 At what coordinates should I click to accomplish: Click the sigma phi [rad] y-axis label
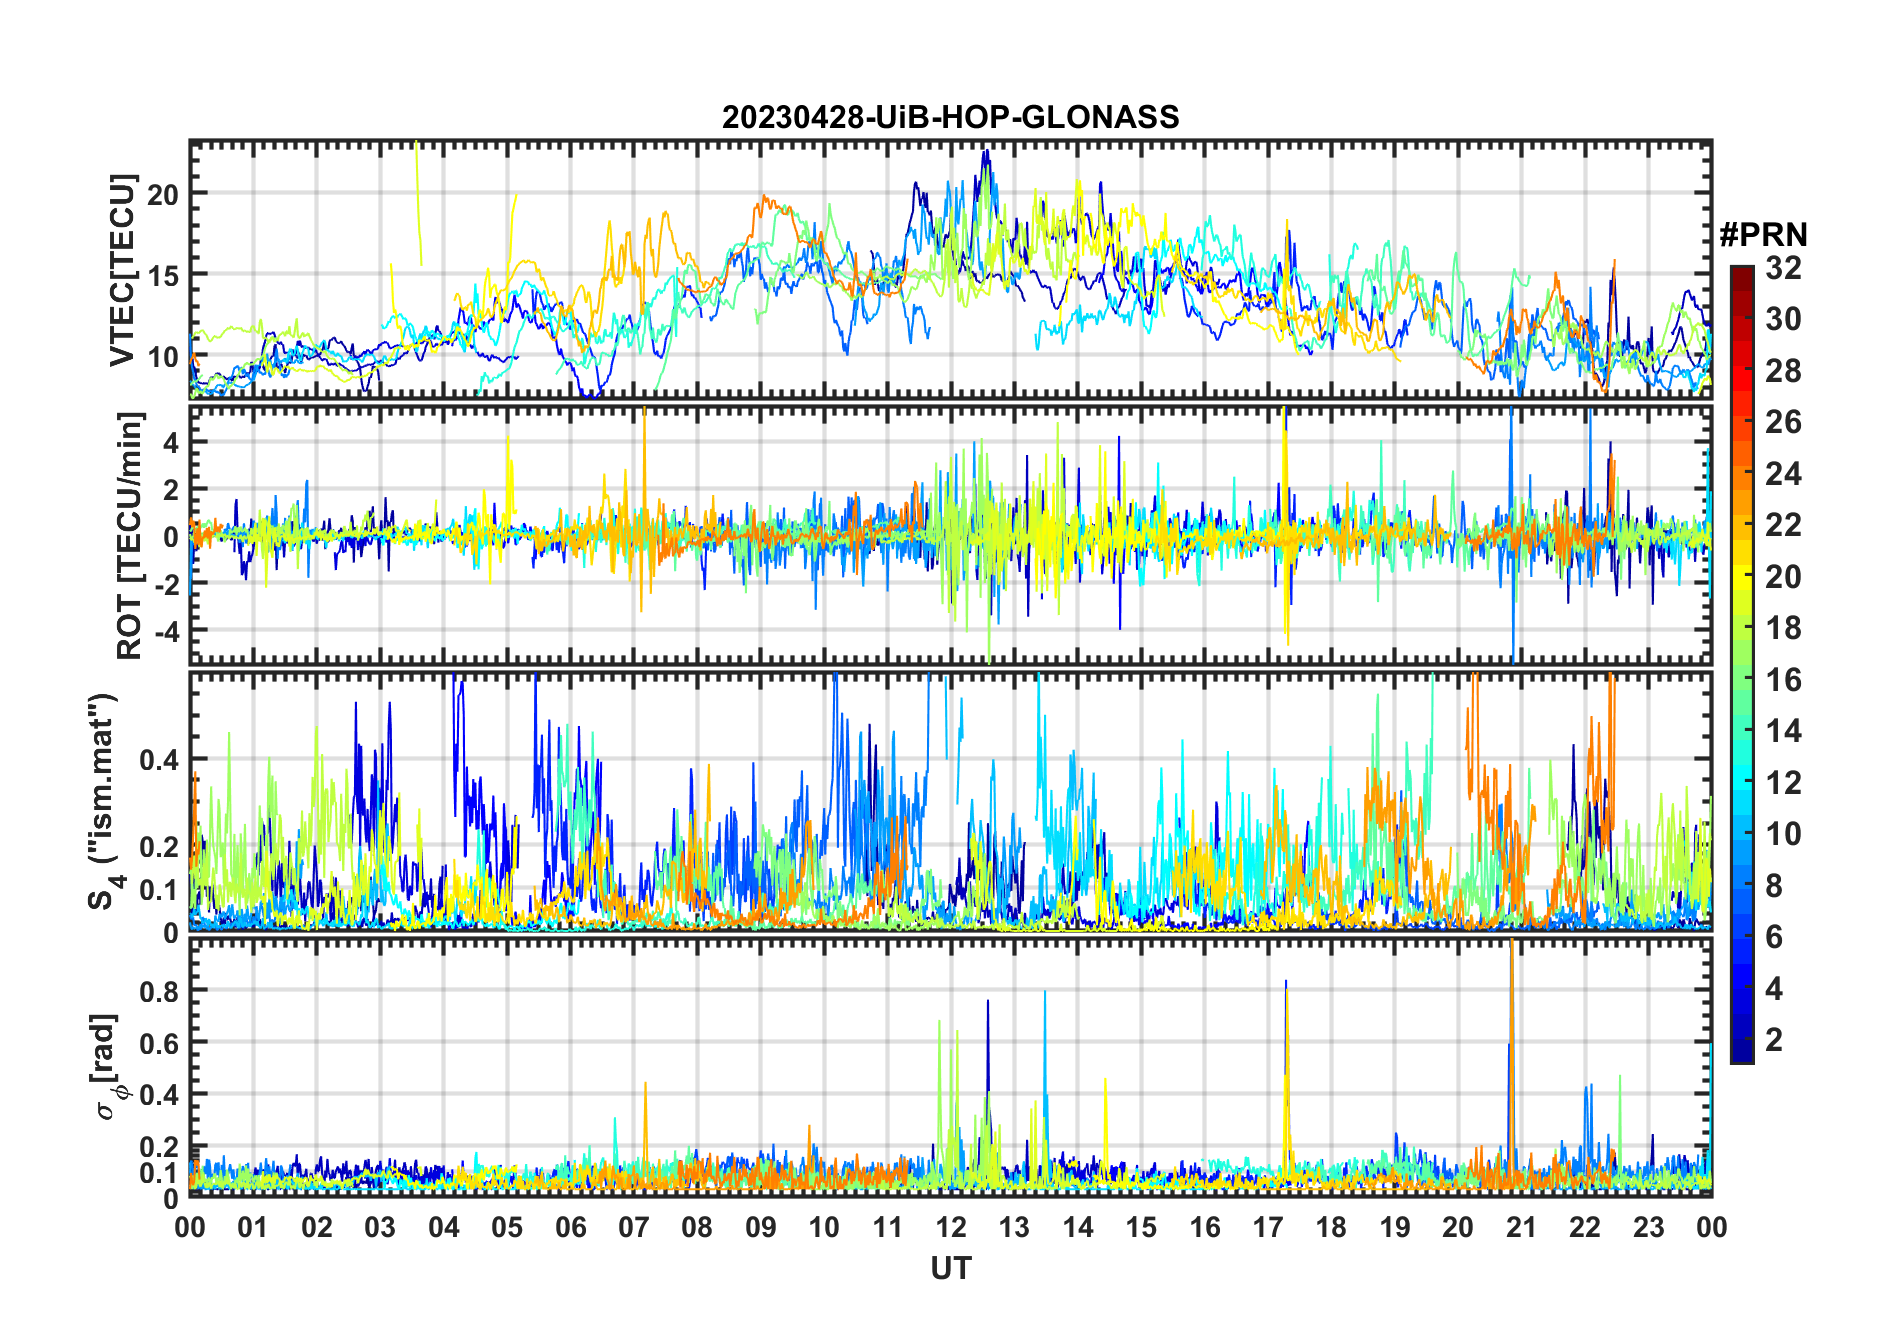tap(106, 1066)
